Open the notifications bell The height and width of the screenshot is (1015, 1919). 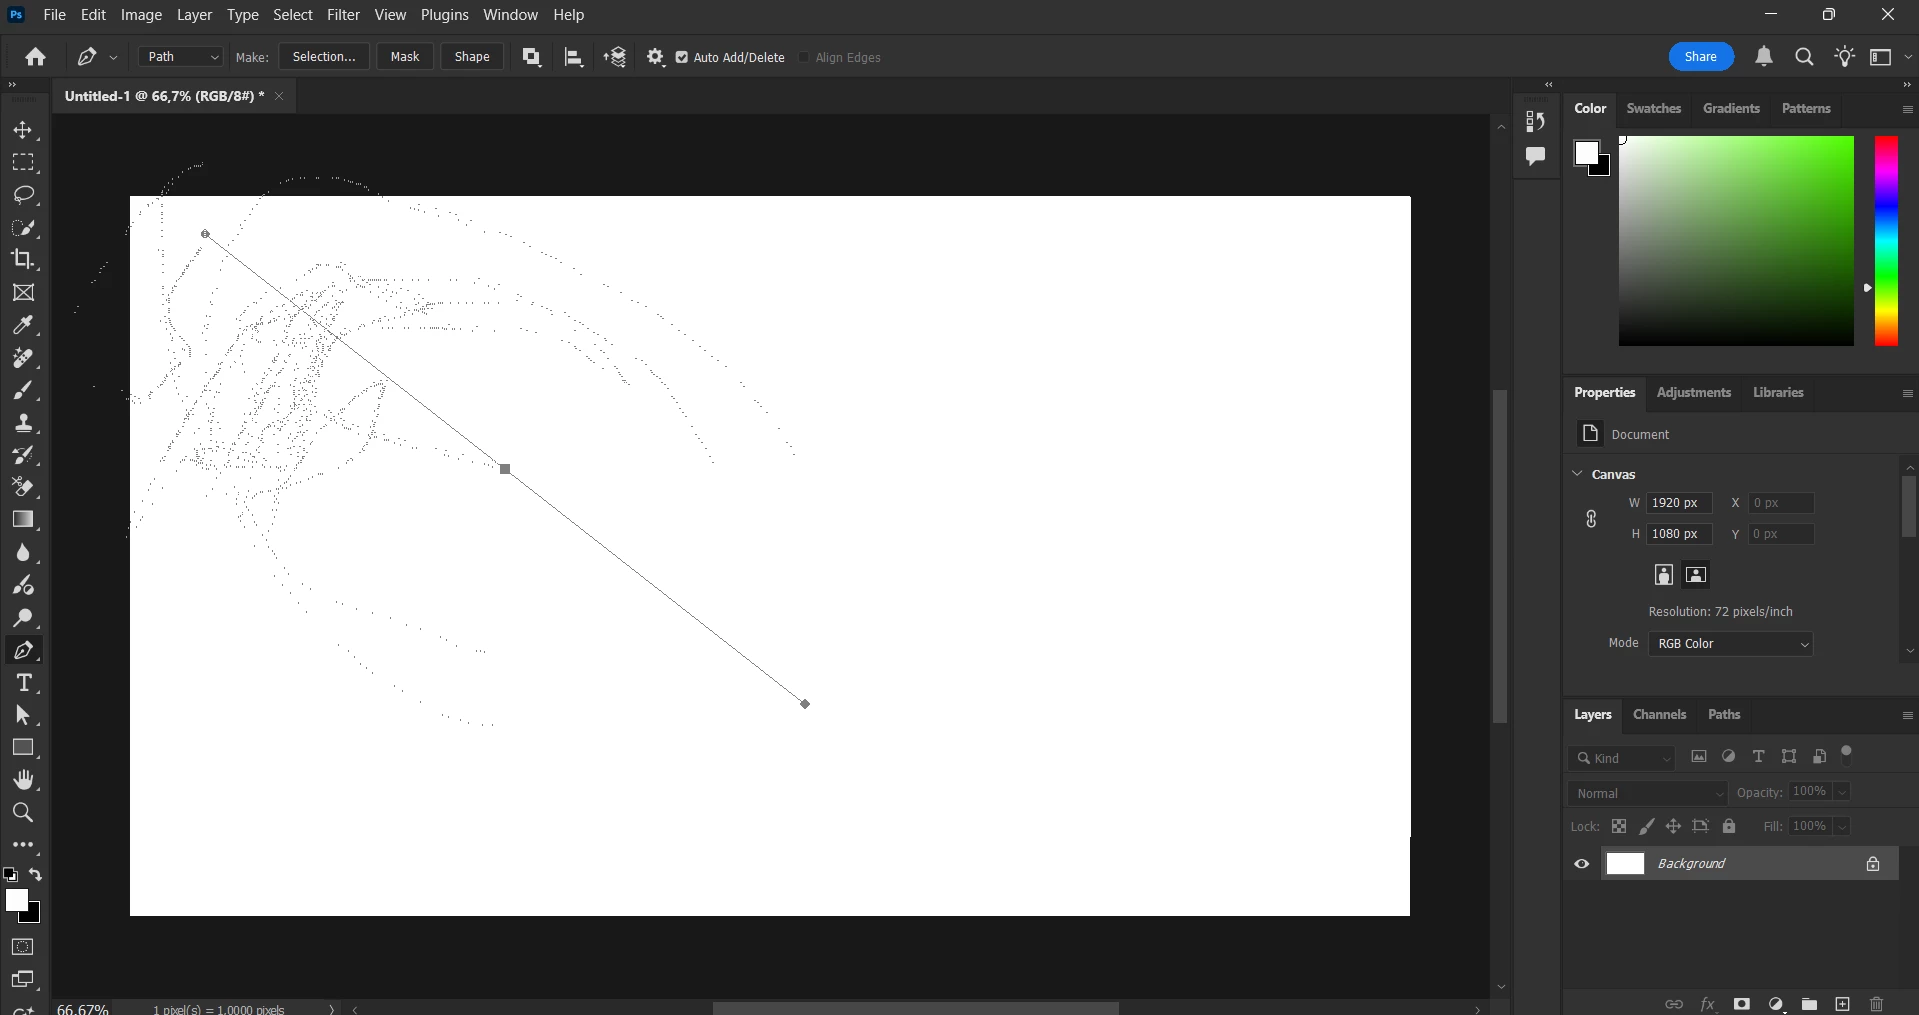tap(1764, 57)
